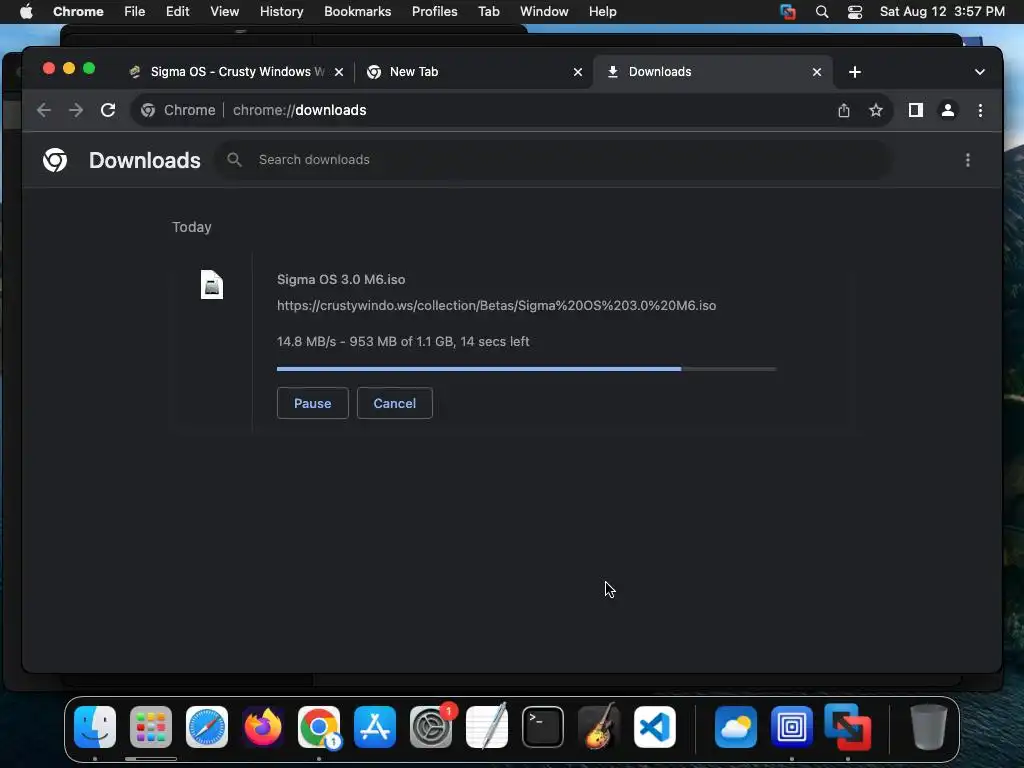Launch Visual Studio Code from the Dock
1024x768 pixels.
pyautogui.click(x=655, y=727)
